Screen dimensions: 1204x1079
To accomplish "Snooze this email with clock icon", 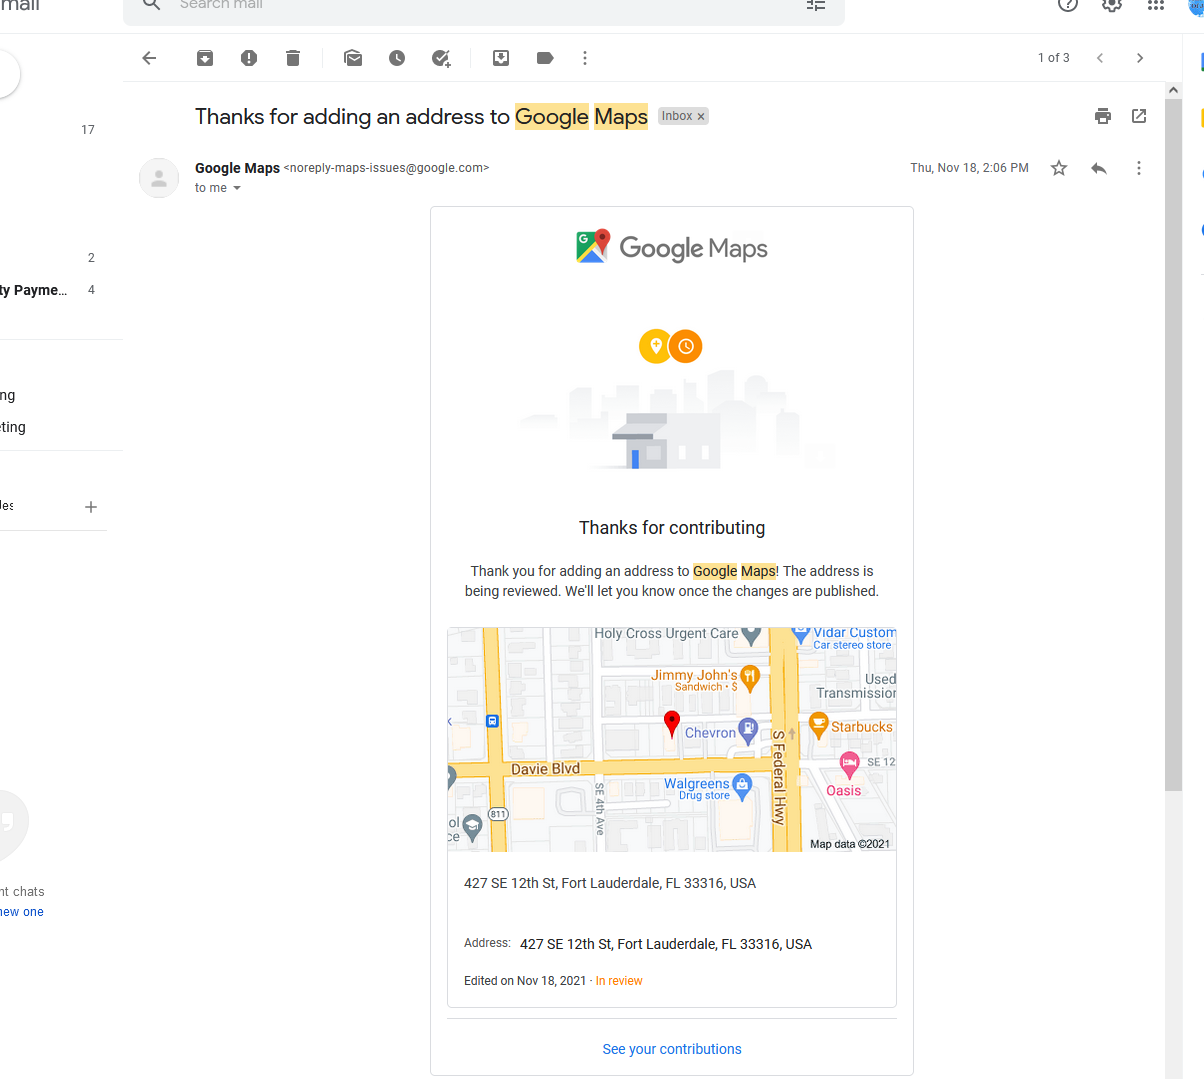I will [397, 58].
